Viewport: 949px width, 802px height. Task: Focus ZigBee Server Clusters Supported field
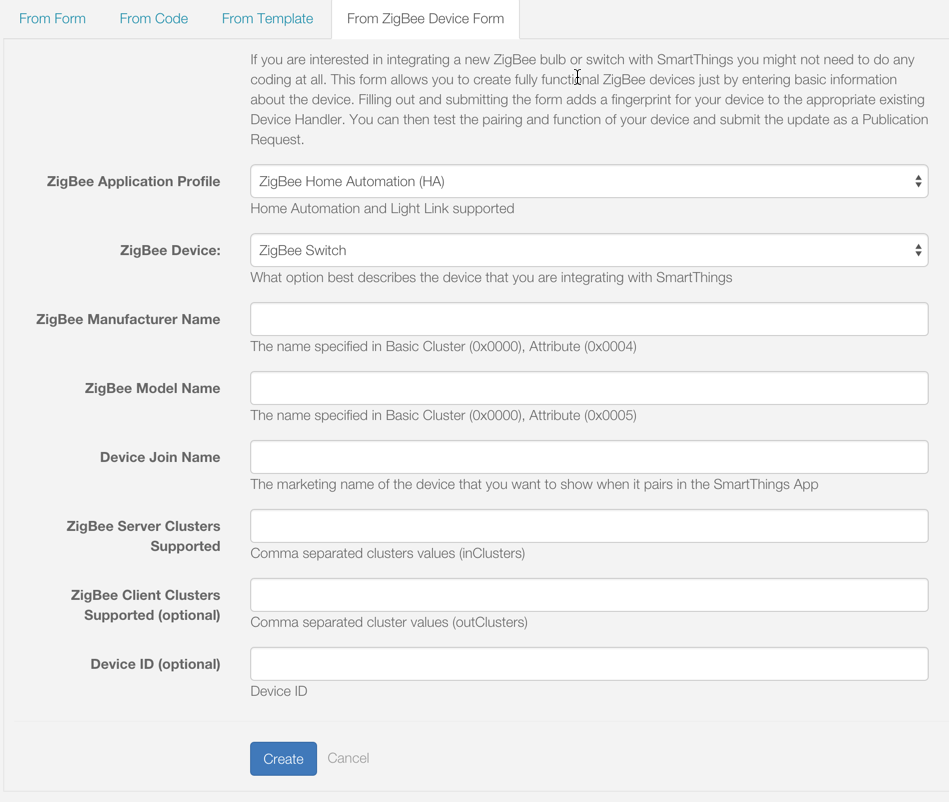tap(589, 526)
